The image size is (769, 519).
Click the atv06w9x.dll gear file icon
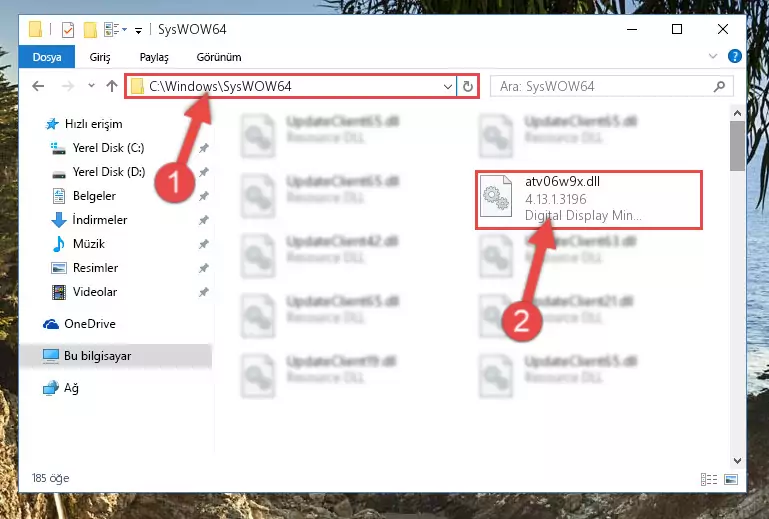[x=496, y=196]
